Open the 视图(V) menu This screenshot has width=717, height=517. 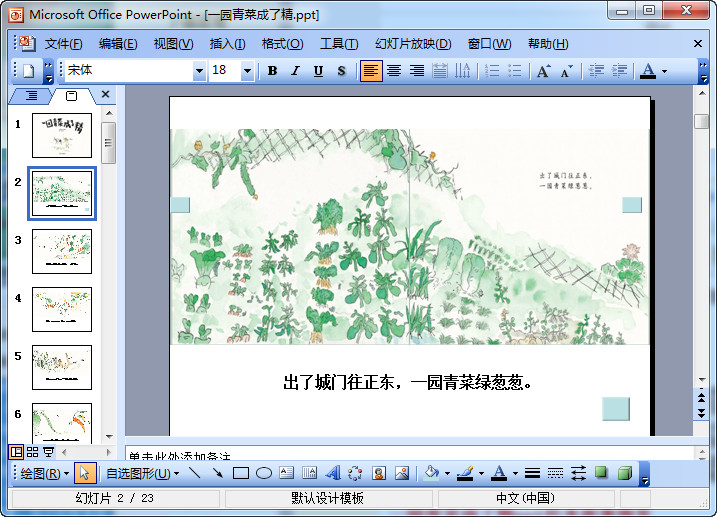point(173,44)
